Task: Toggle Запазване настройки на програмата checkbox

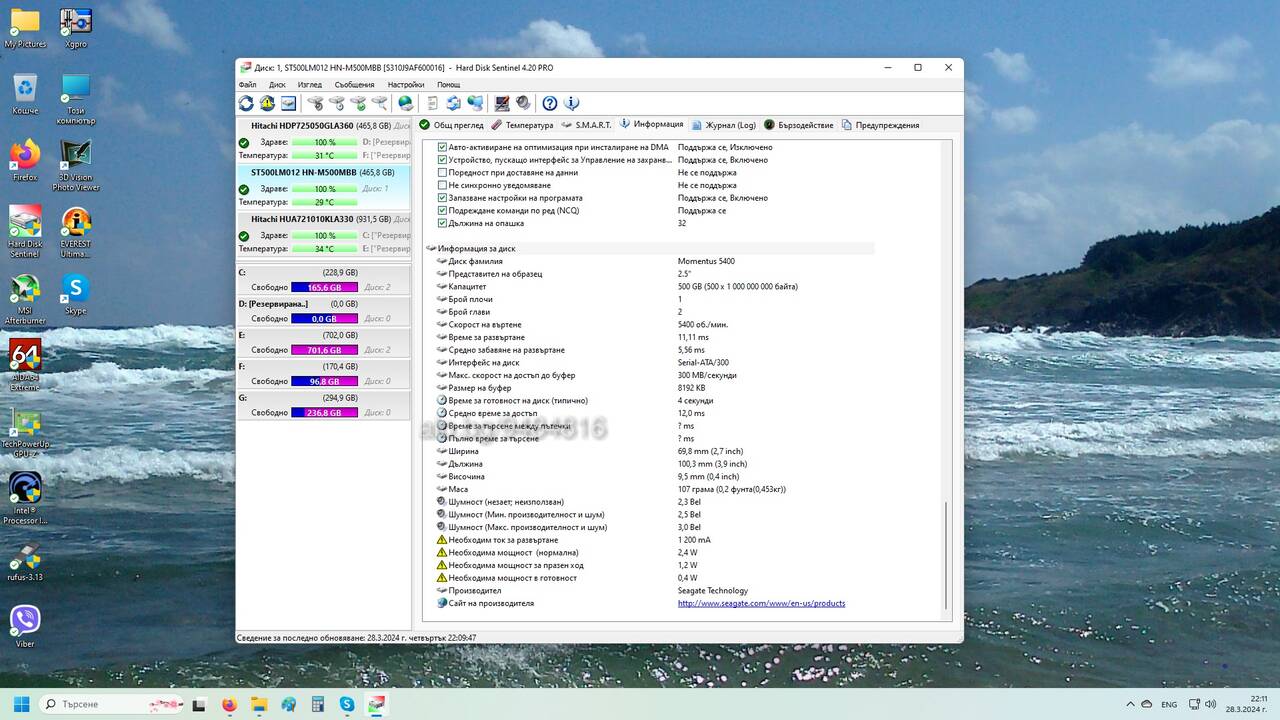Action: click(x=443, y=198)
